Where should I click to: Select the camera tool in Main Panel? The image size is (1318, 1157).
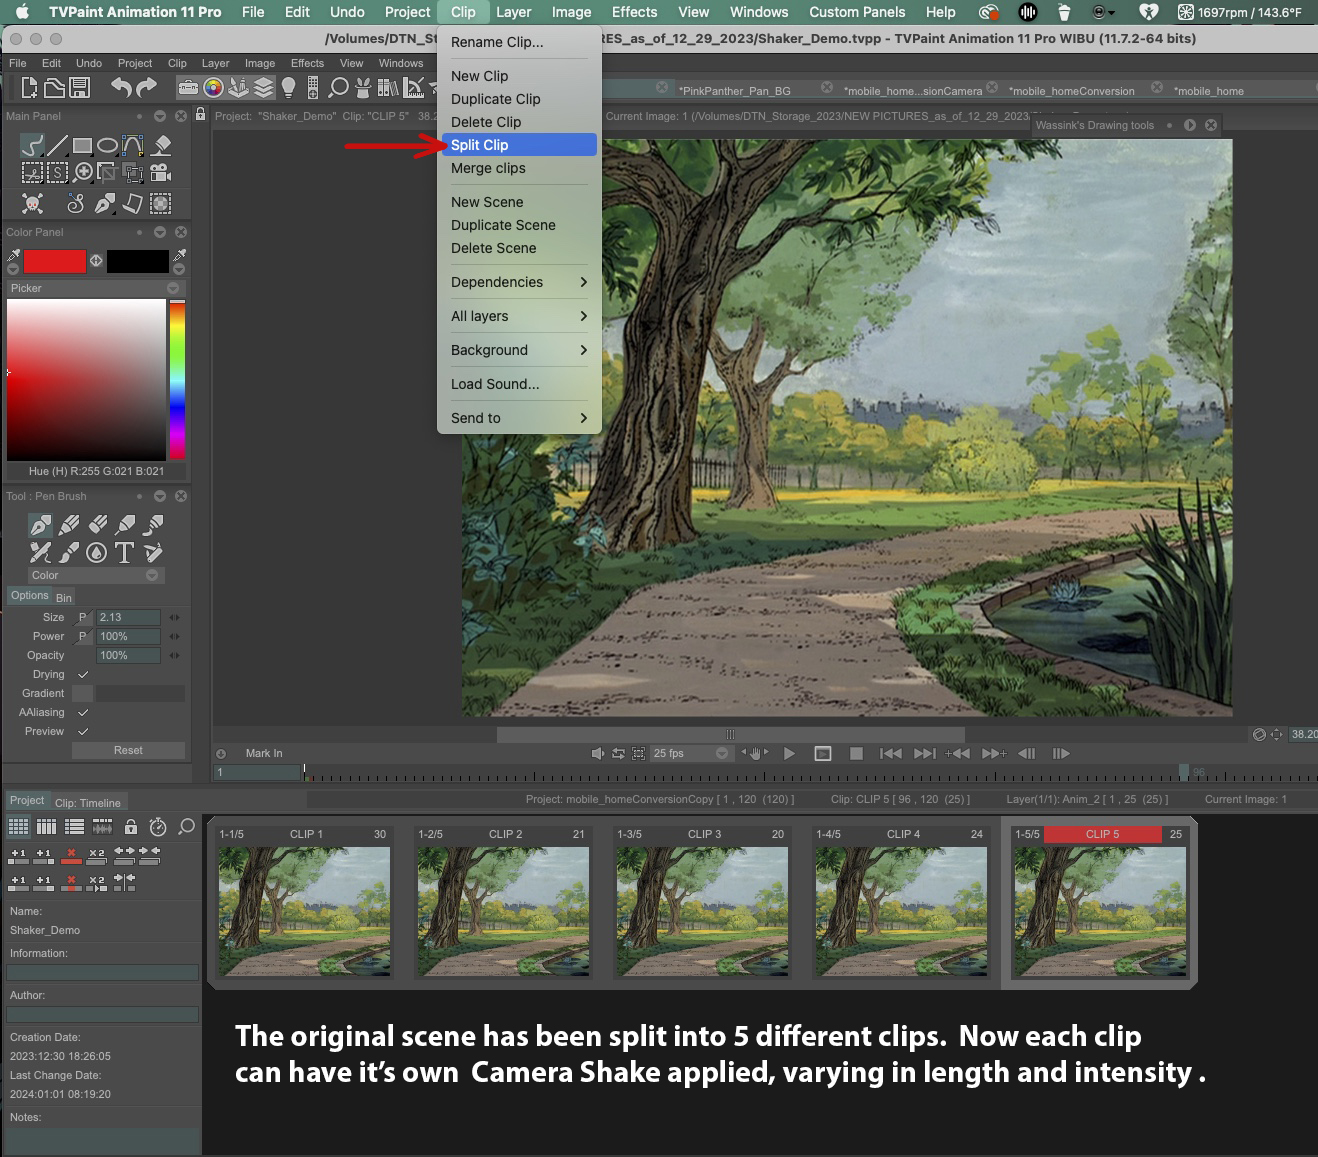click(x=161, y=172)
